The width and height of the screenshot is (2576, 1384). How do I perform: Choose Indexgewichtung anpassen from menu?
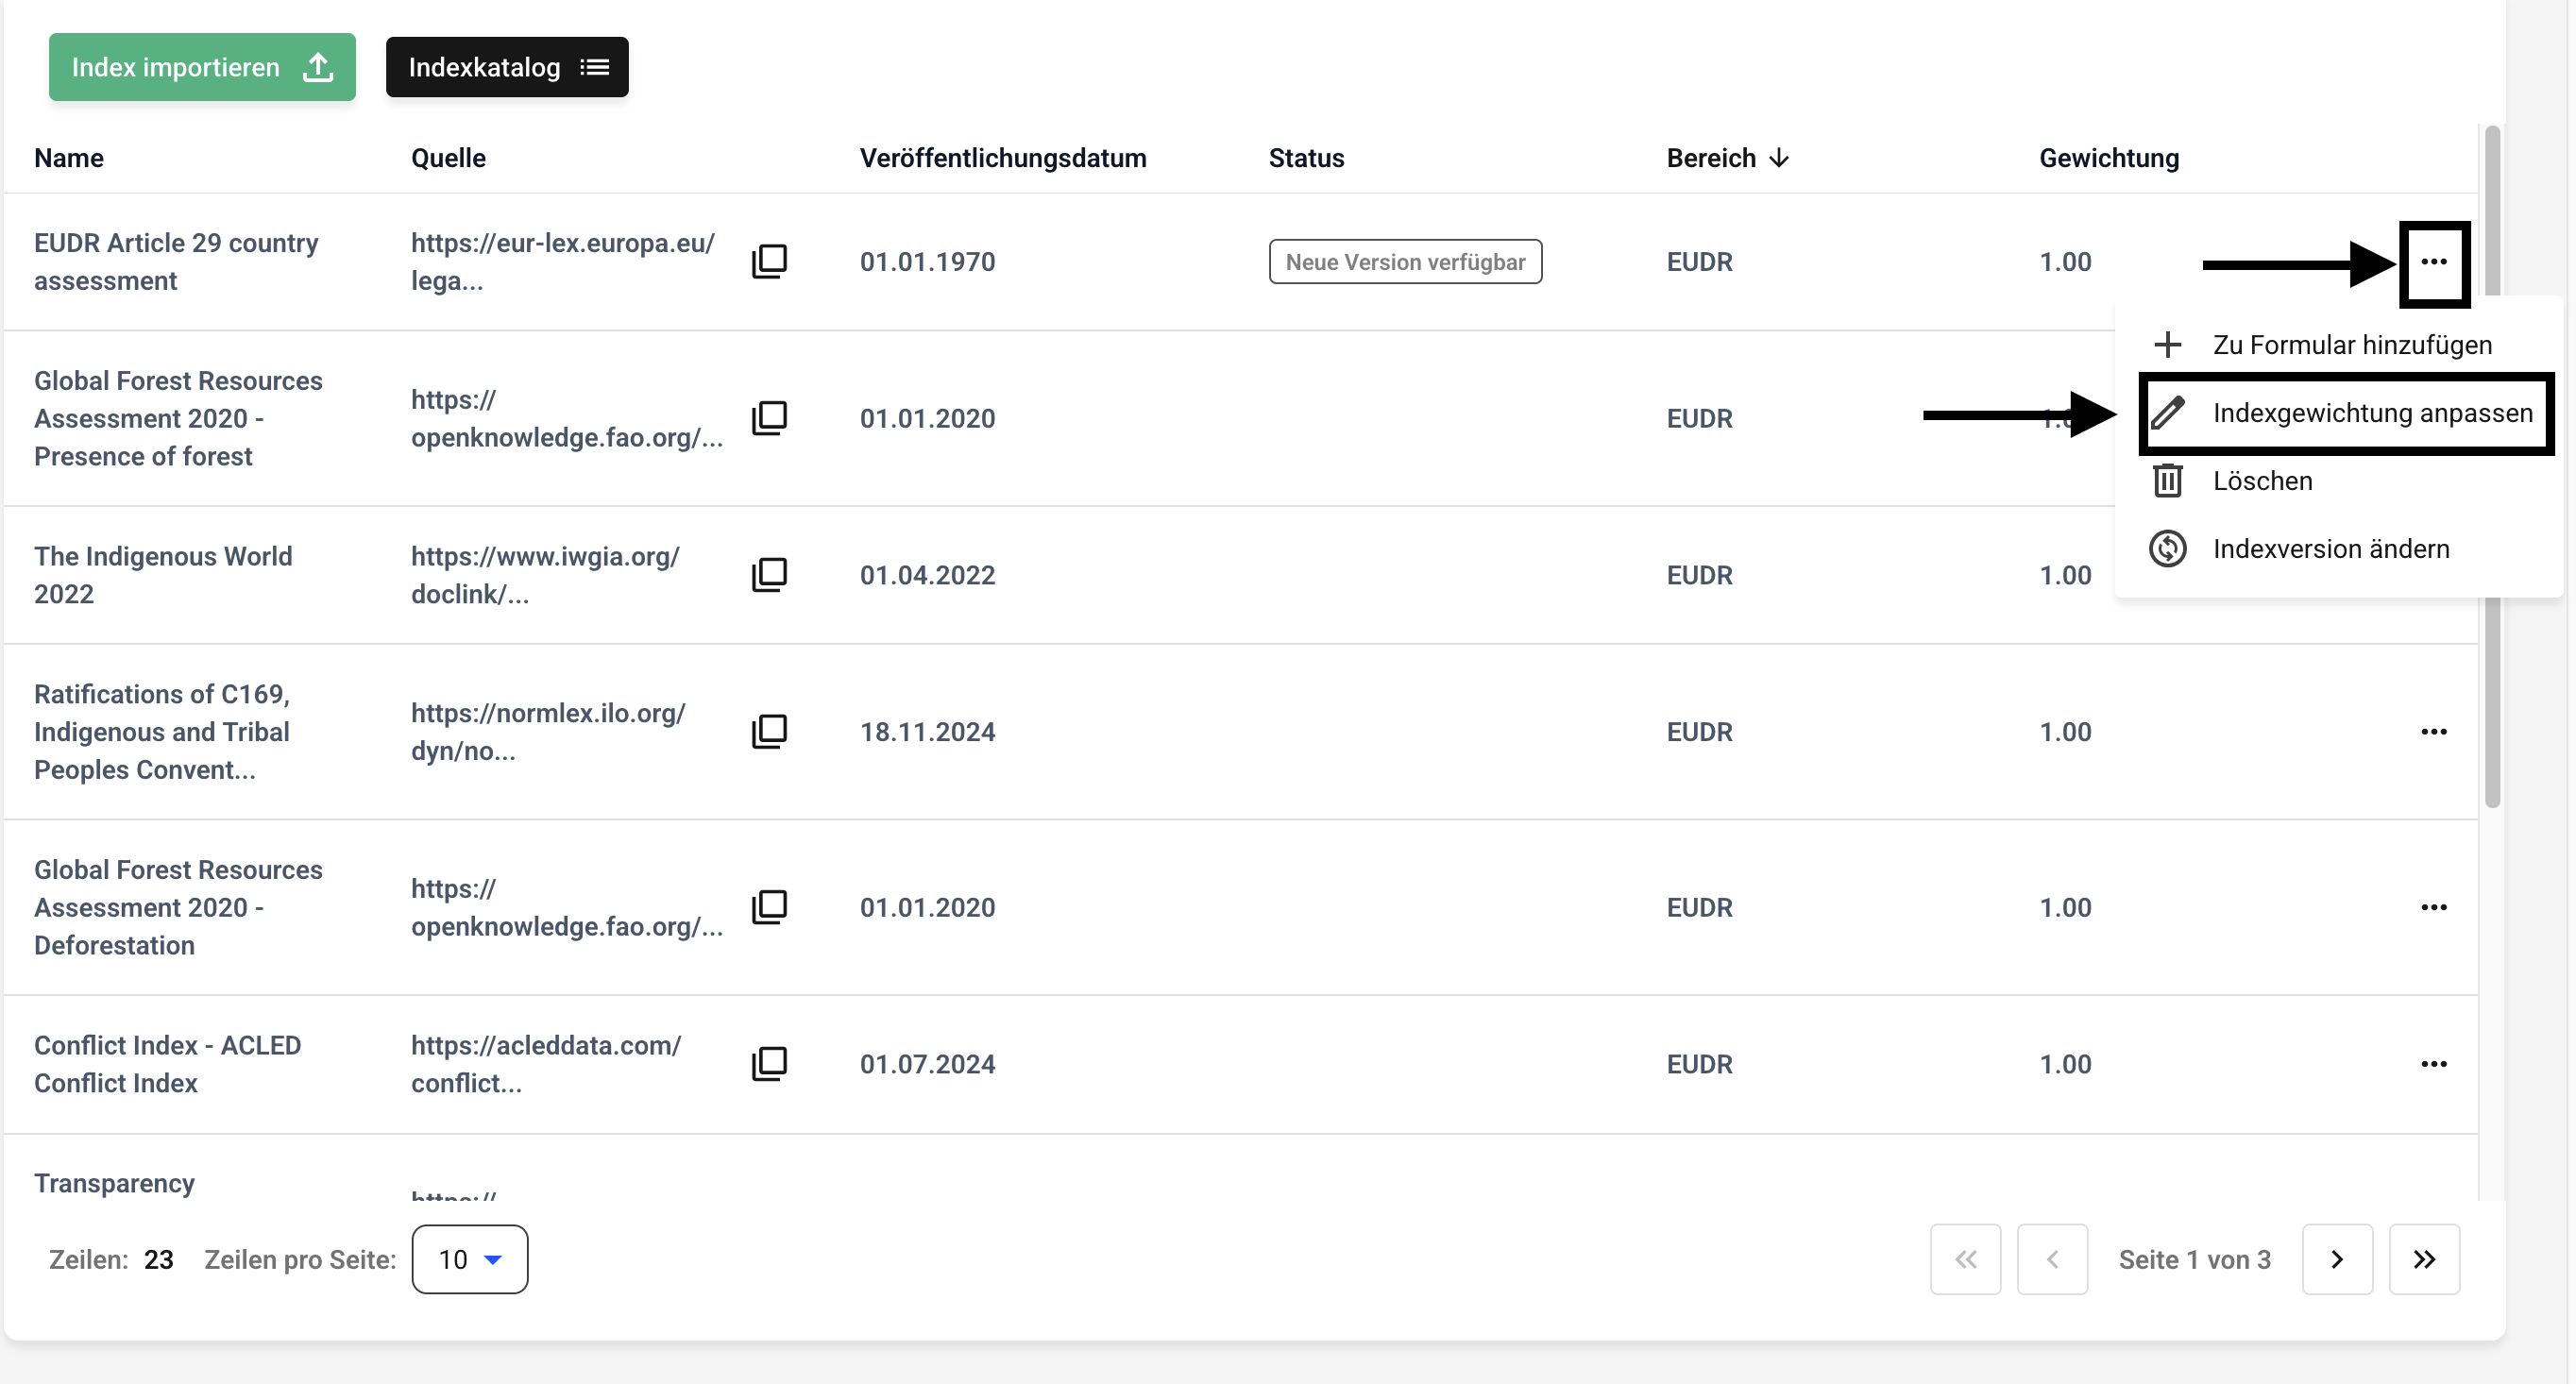click(2370, 413)
